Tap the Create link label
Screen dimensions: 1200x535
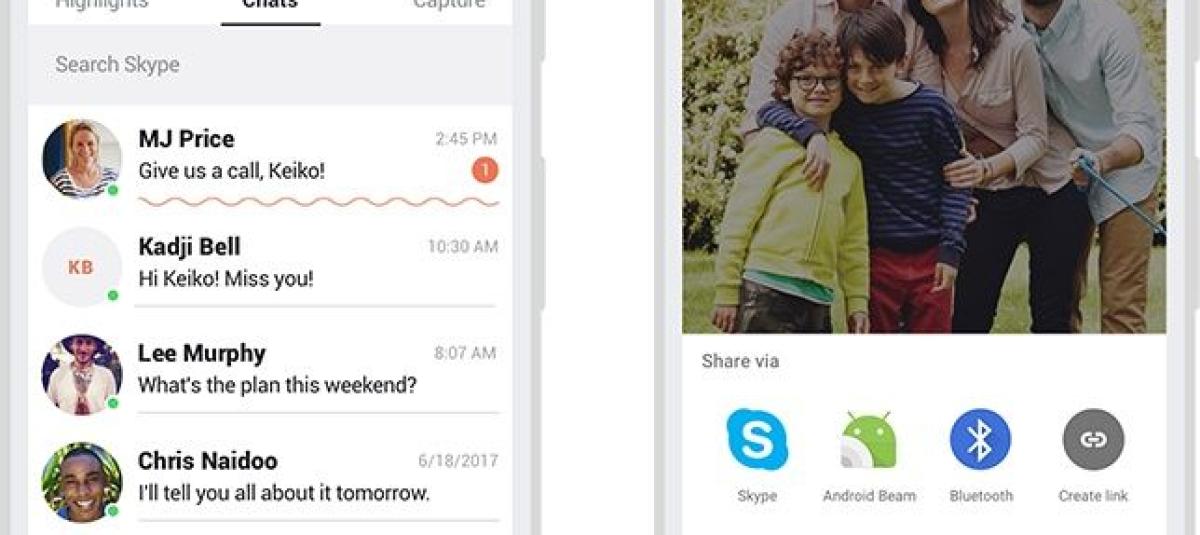(x=1093, y=496)
